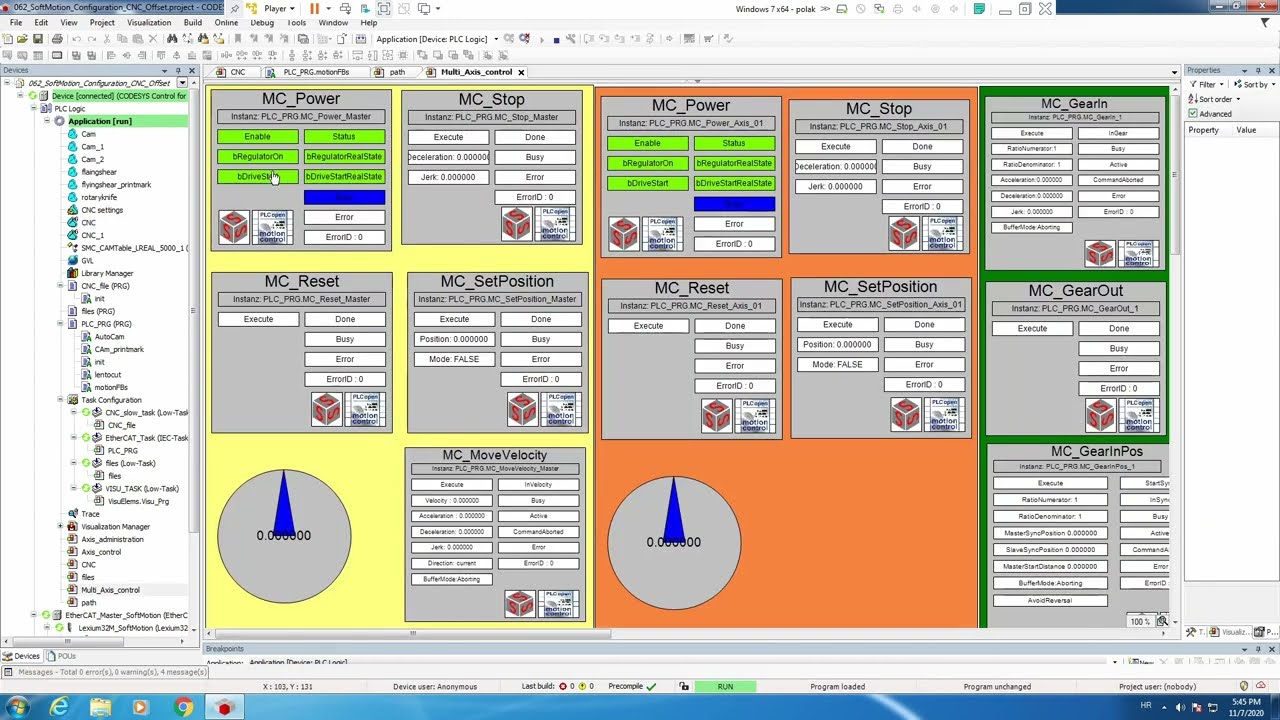Click the zoom magnifier icon beside 100 %
Viewport: 1280px width, 720px height.
coord(1162,621)
